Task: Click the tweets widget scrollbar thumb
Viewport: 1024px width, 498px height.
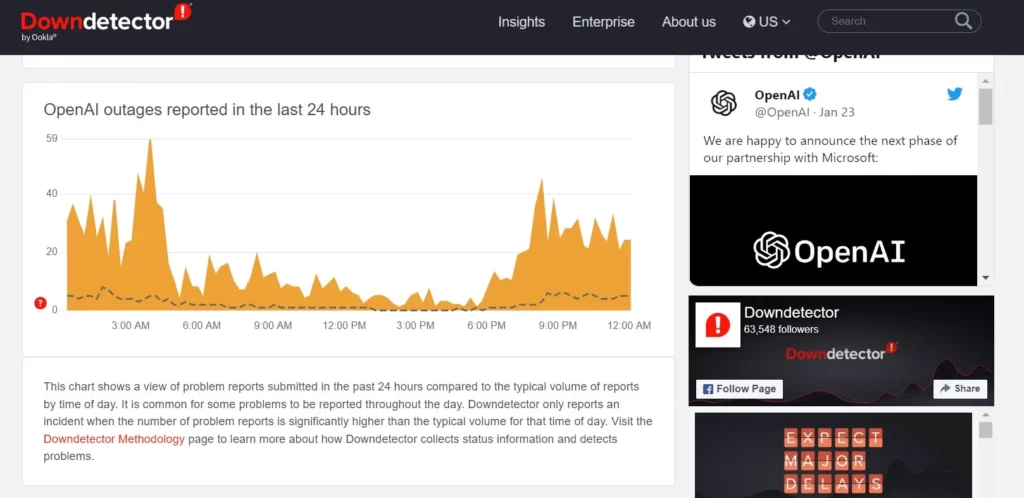Action: point(985,106)
